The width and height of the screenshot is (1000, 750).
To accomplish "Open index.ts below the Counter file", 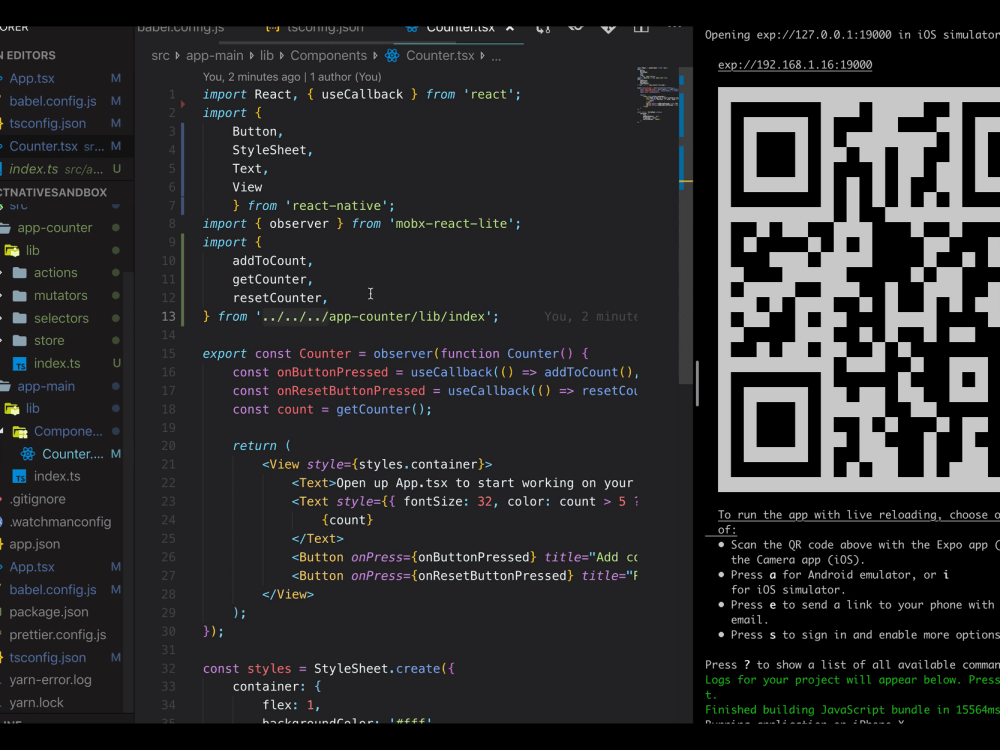I will tap(57, 476).
